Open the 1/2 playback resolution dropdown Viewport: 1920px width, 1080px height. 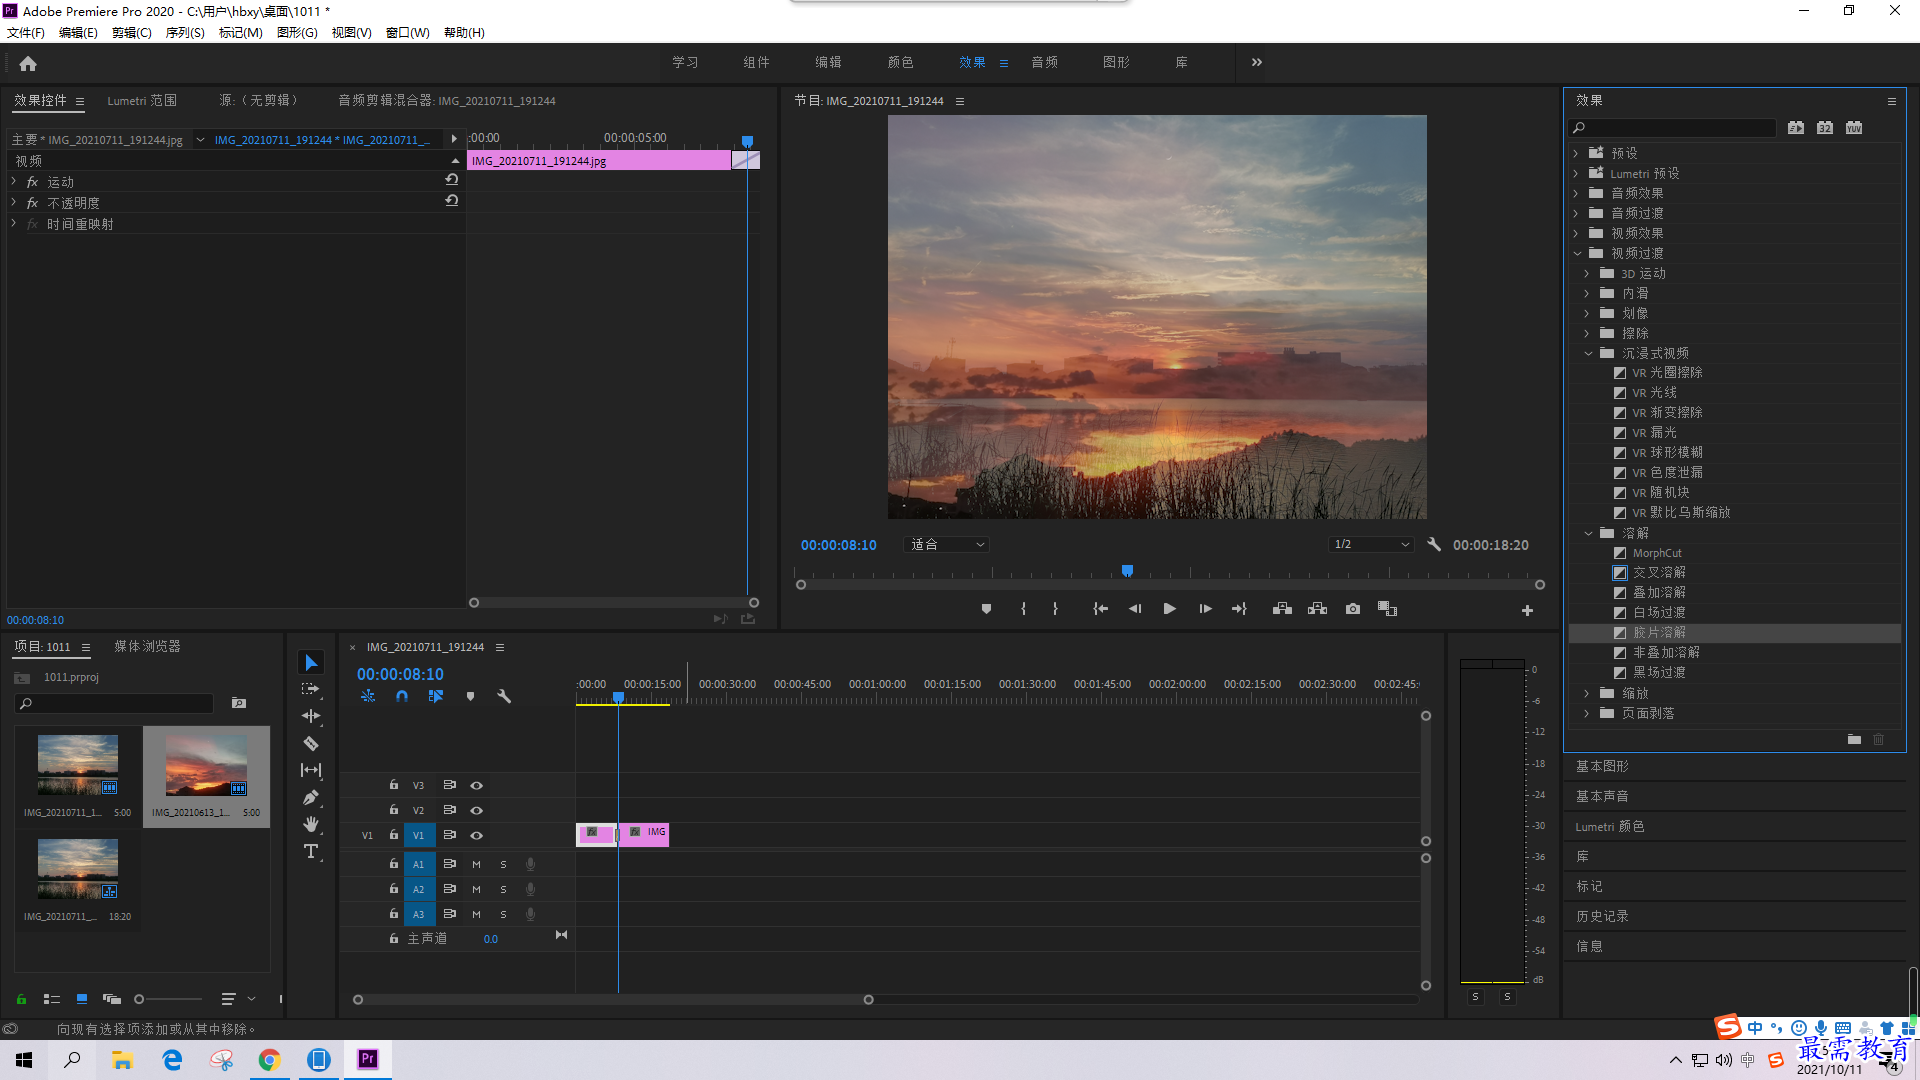pos(1371,545)
